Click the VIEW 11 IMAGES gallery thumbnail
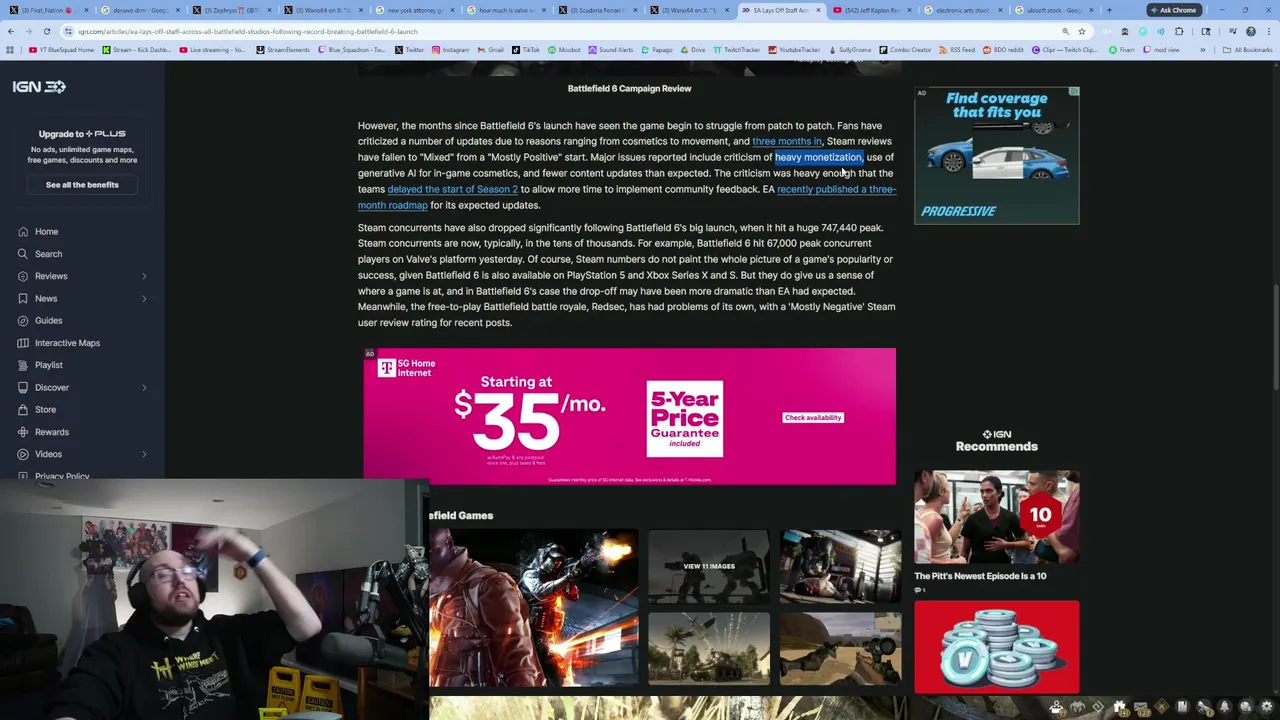This screenshot has width=1280, height=720. [709, 566]
